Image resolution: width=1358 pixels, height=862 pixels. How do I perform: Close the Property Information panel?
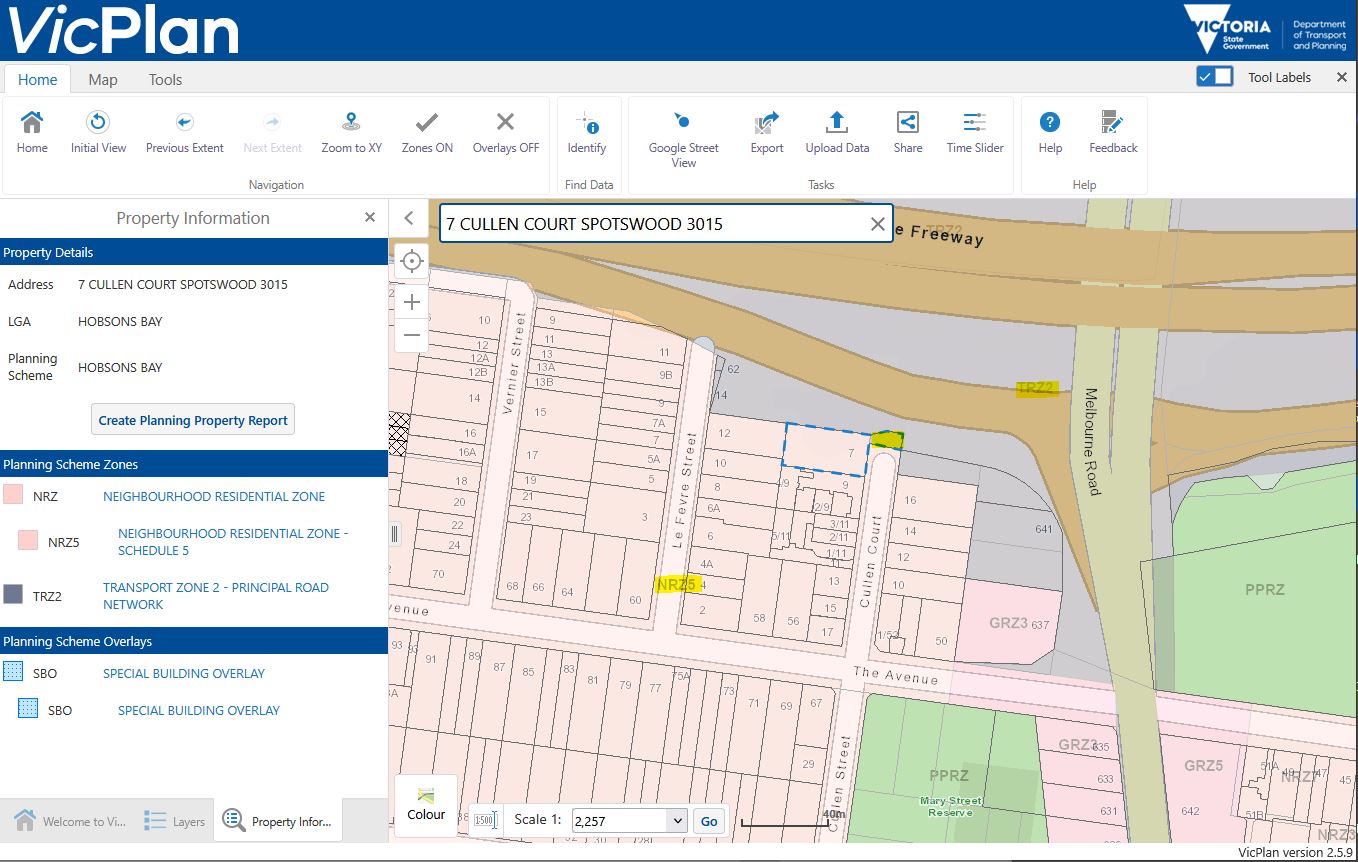point(370,217)
